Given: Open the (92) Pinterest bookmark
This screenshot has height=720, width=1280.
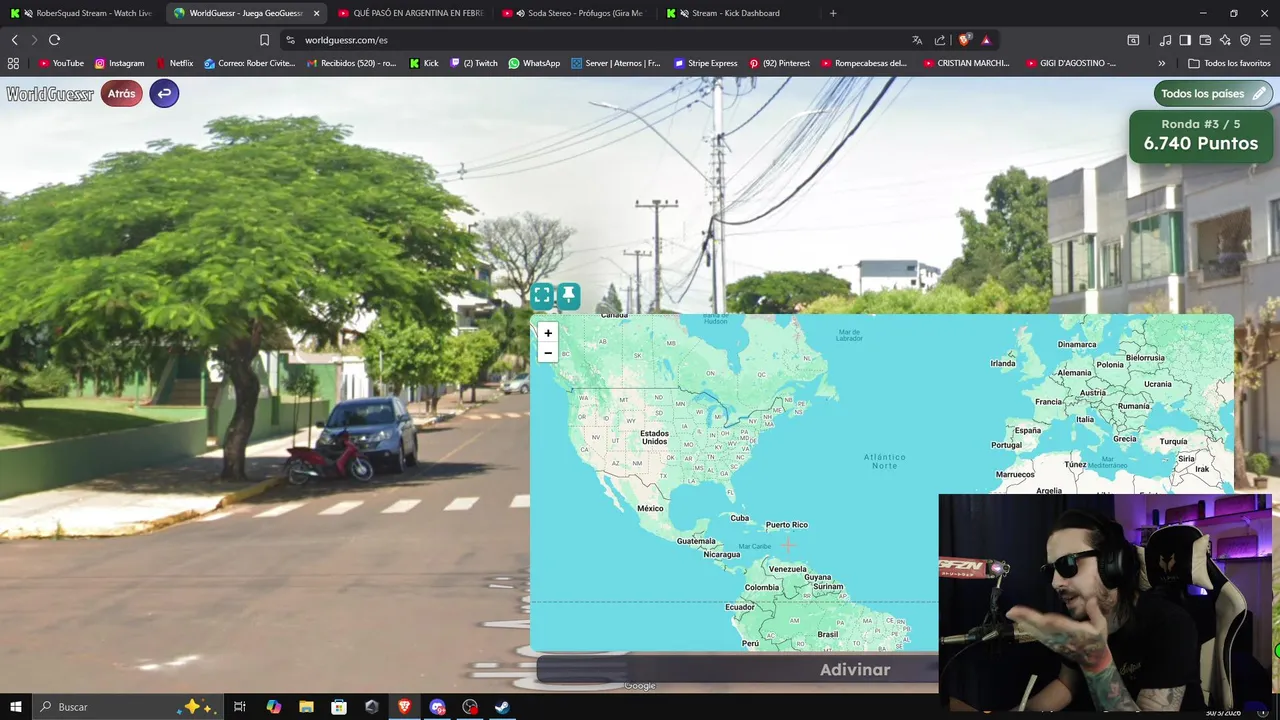Looking at the screenshot, I should [779, 63].
